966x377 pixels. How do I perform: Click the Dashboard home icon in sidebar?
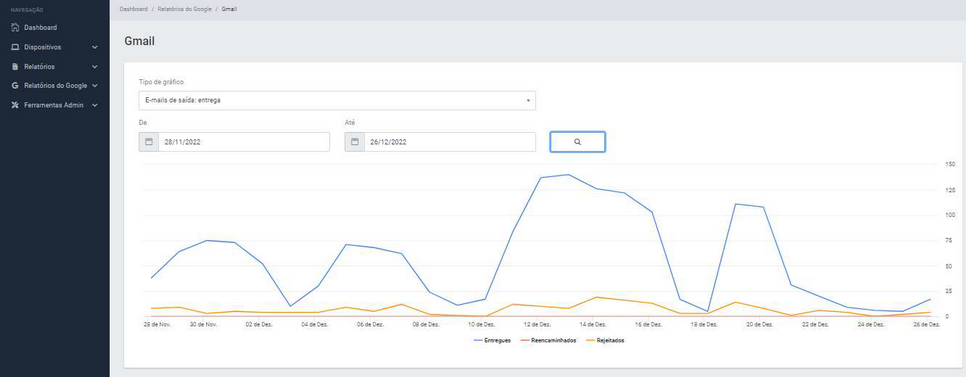(x=15, y=28)
